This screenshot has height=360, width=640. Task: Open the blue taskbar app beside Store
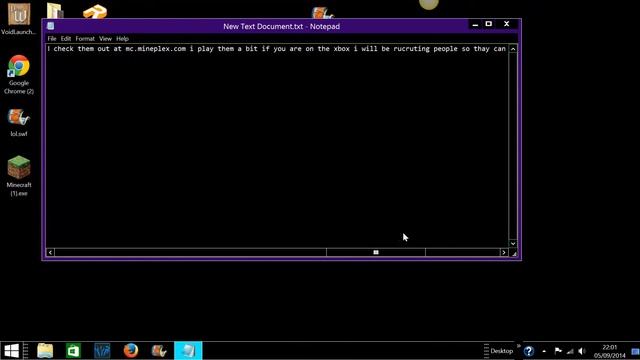[102, 351]
